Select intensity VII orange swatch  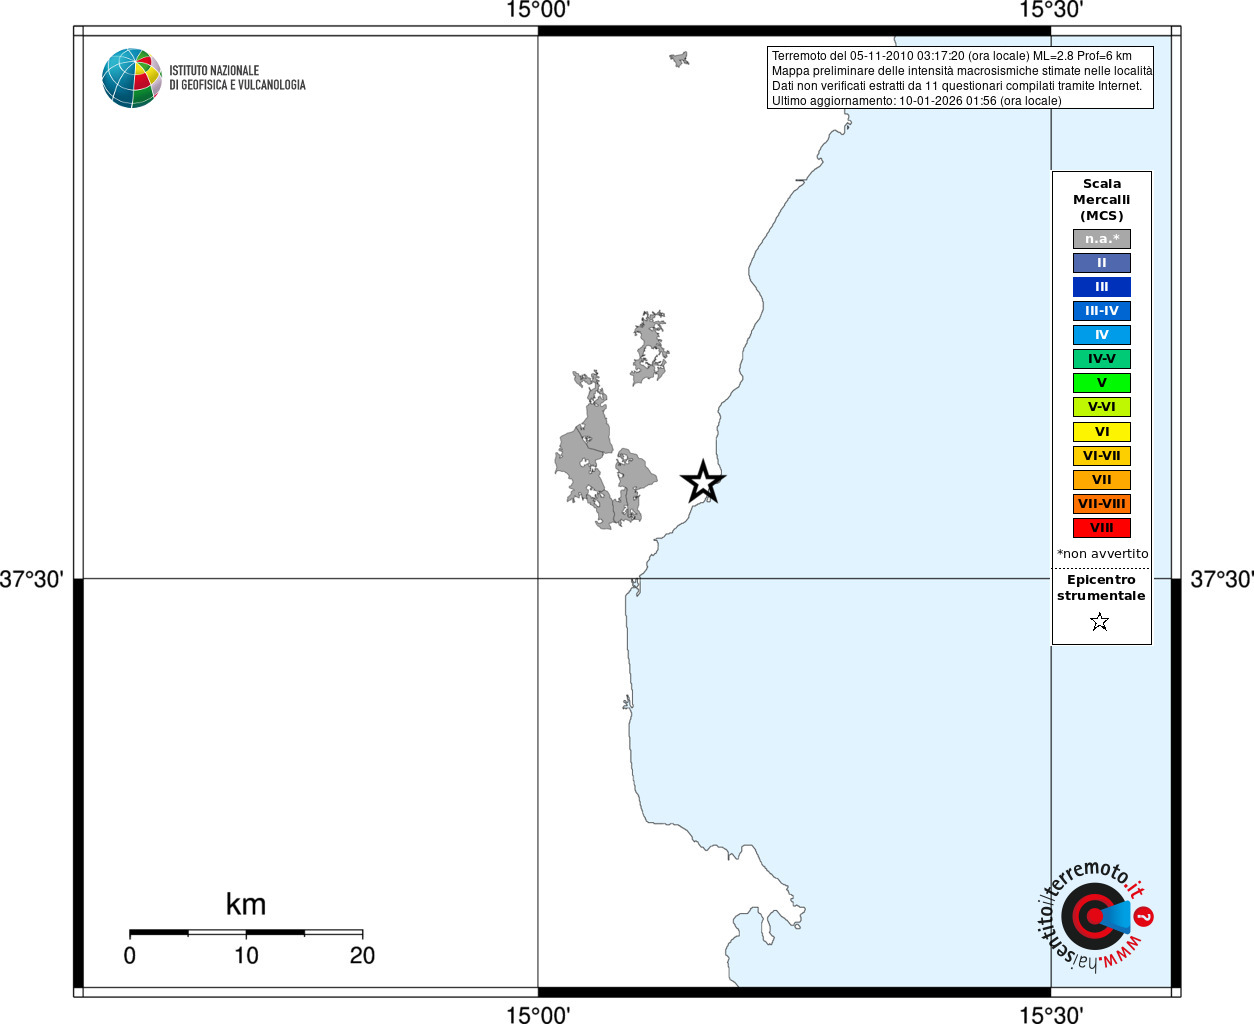click(1102, 480)
